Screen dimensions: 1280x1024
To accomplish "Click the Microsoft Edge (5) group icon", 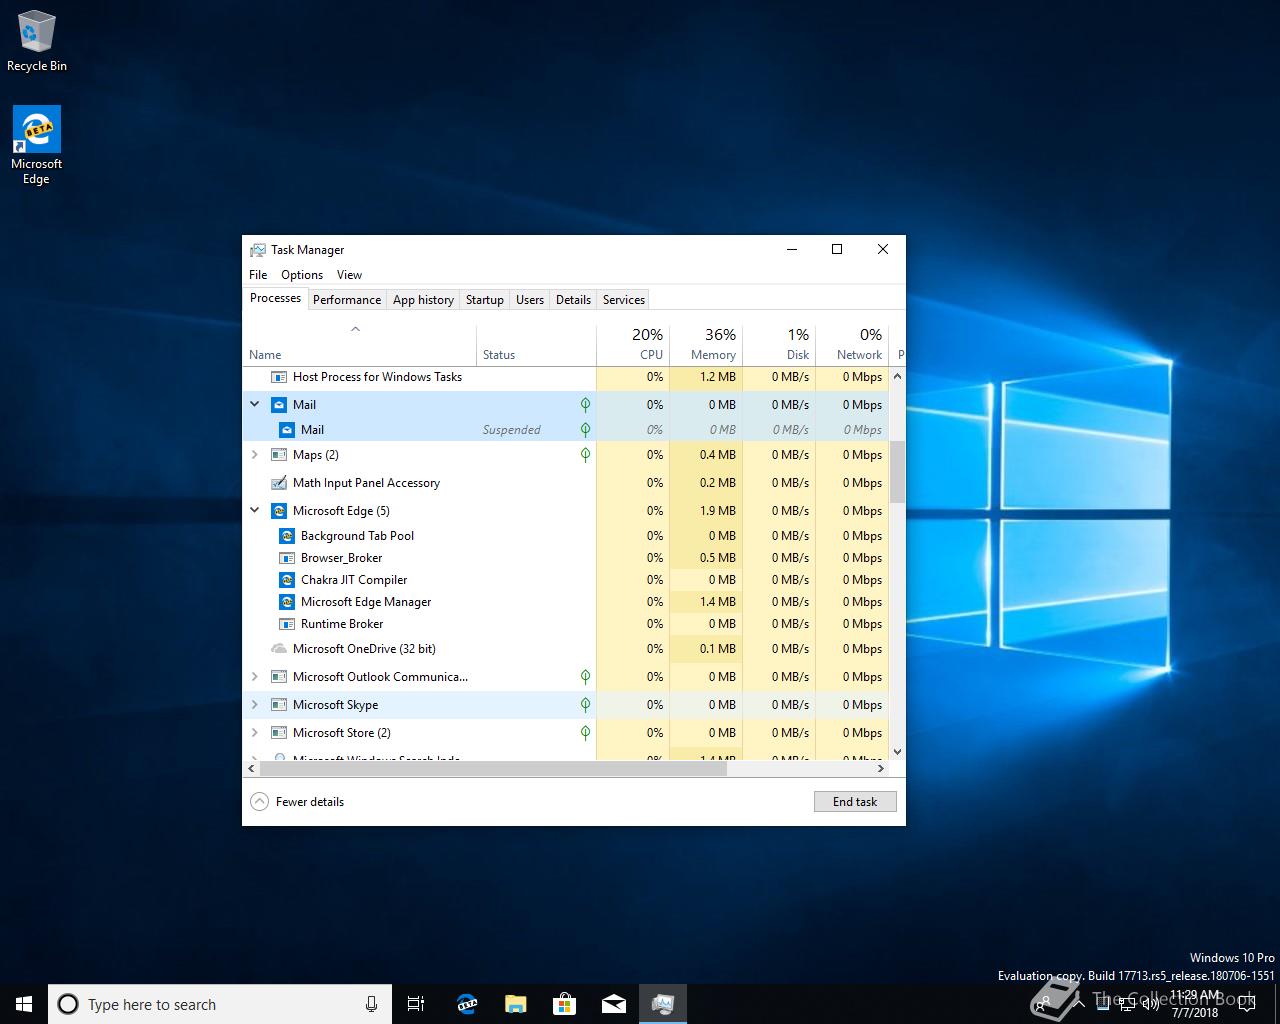I will pos(279,511).
